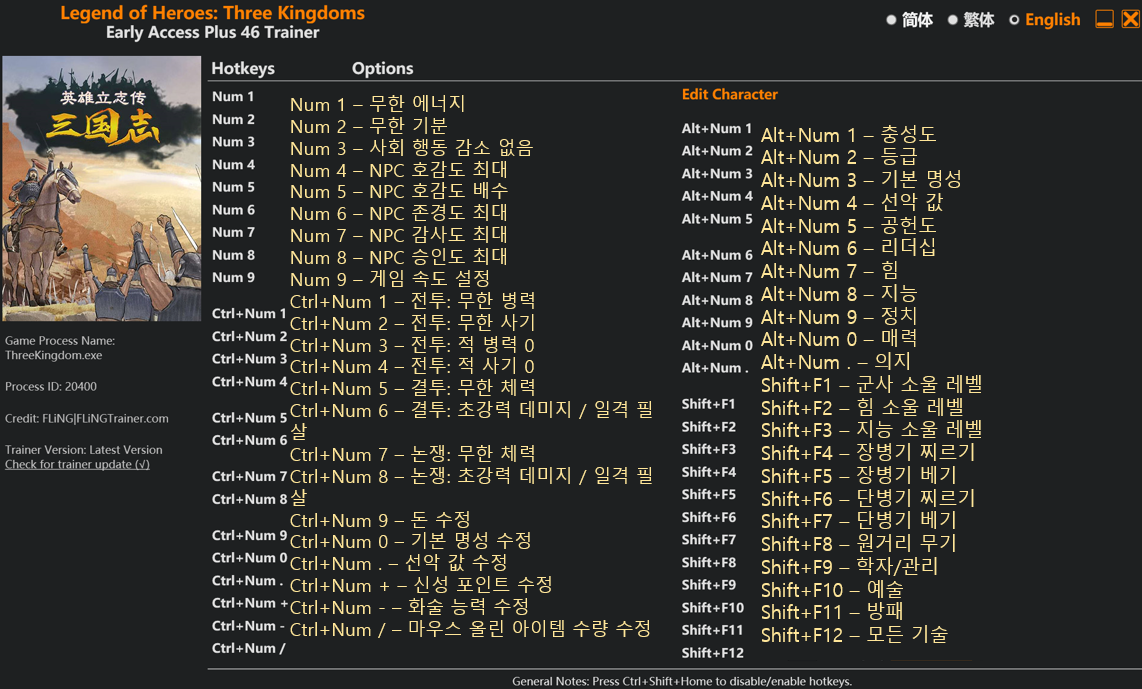1142x689 pixels.
Task: Click option Shift+F10 – 예술
Action: [832, 590]
